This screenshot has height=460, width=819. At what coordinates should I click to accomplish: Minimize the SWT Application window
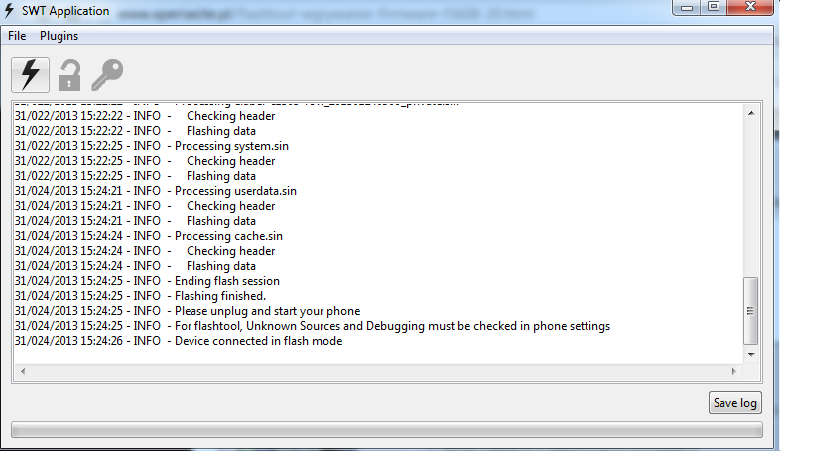click(x=686, y=8)
